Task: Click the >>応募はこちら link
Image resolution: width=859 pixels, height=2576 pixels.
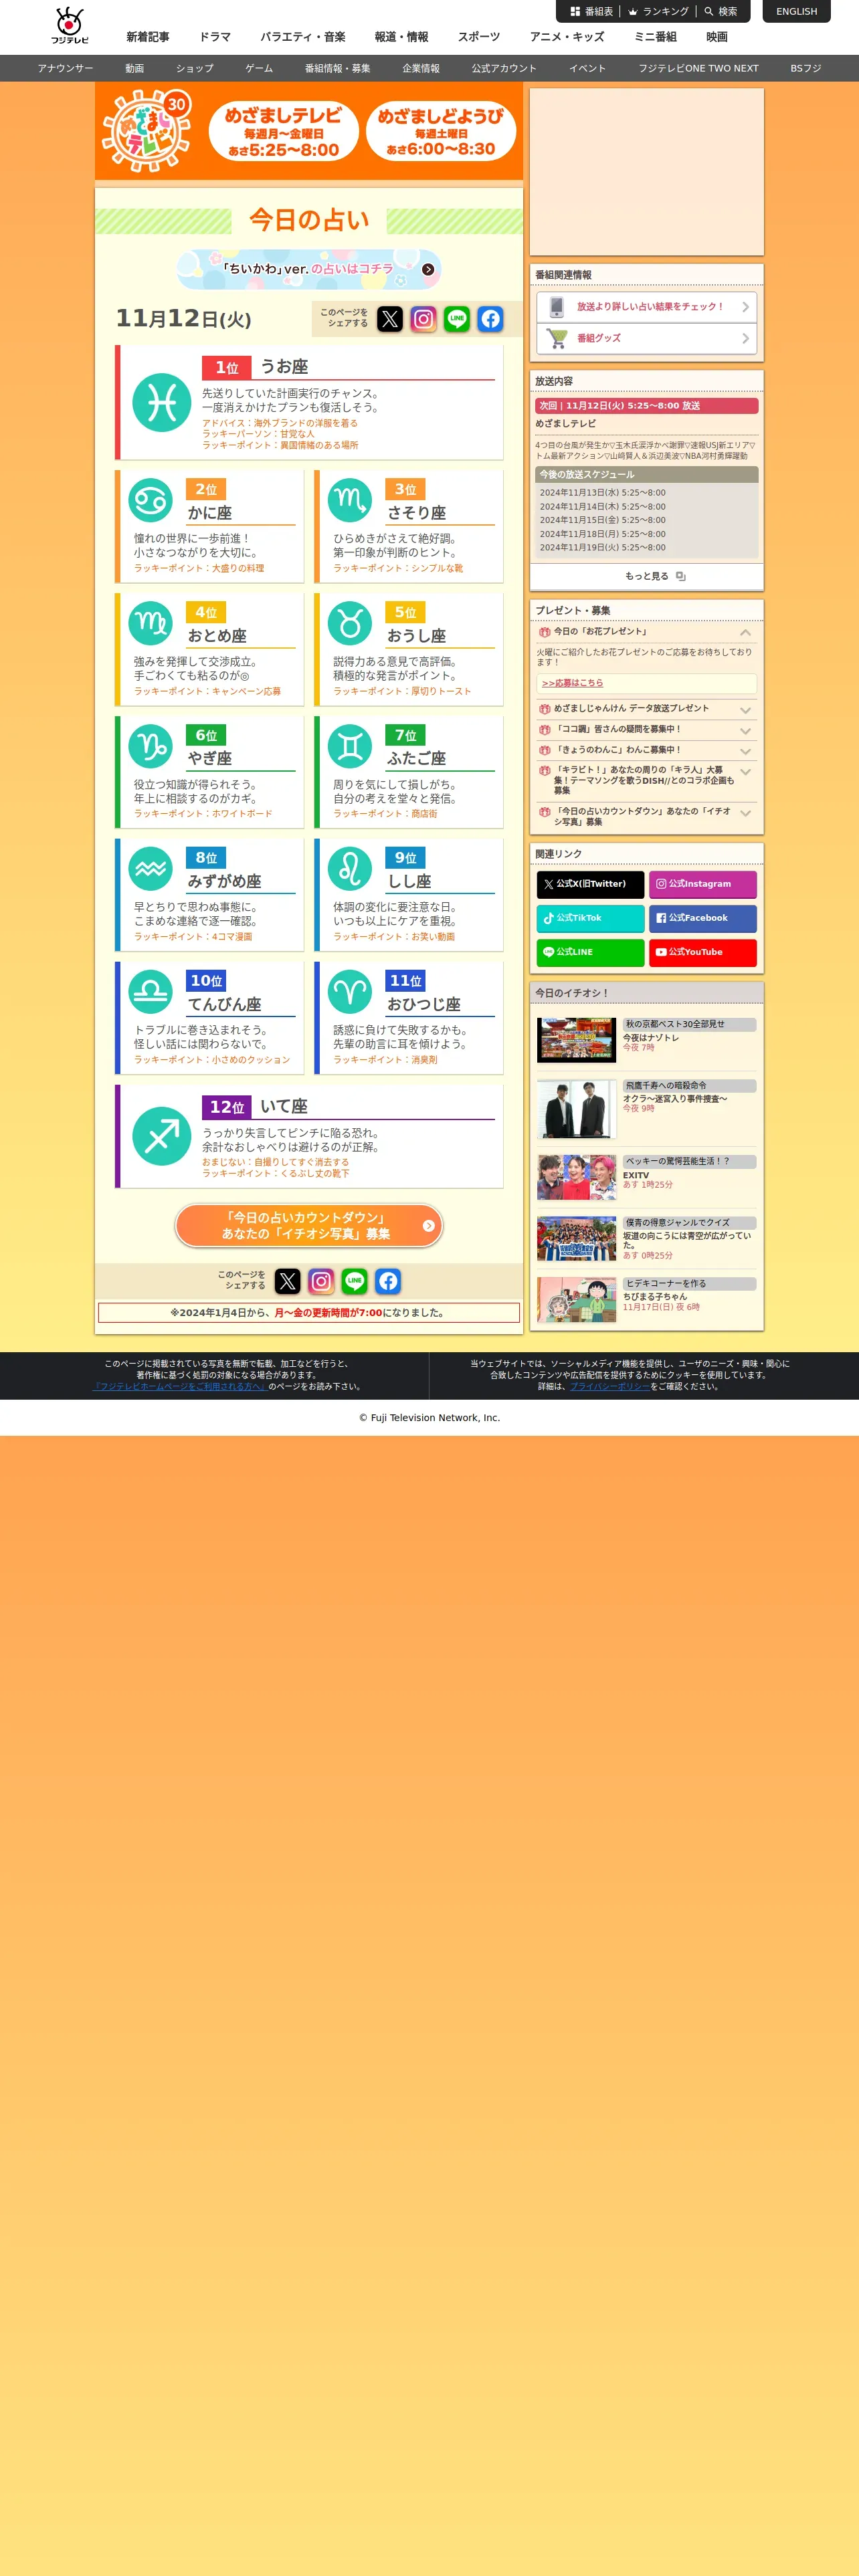Action: [x=573, y=683]
